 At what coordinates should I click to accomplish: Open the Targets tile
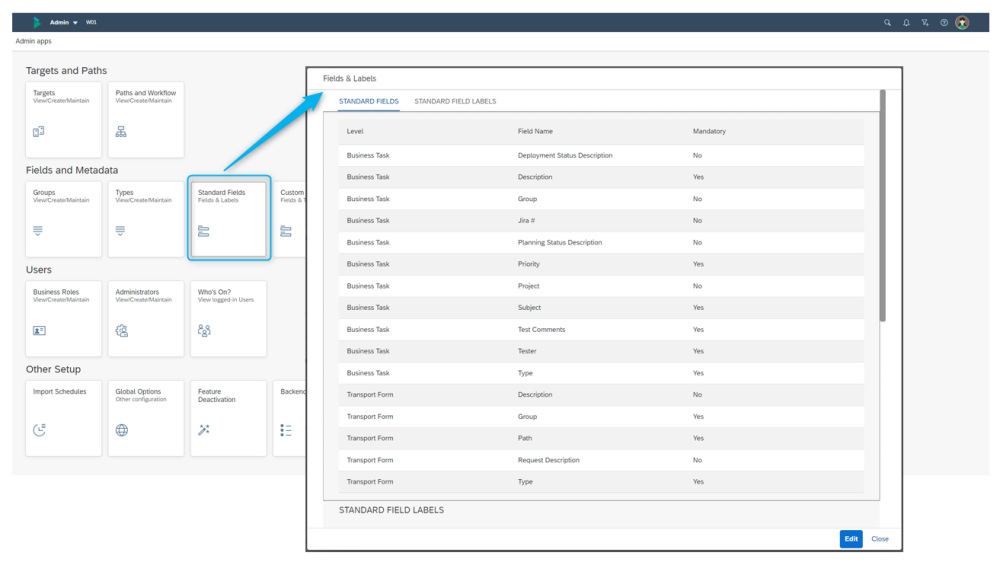[64, 119]
